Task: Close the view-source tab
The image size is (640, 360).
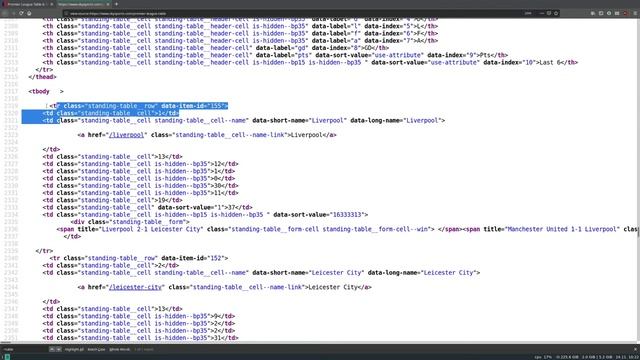Action: [108, 4]
